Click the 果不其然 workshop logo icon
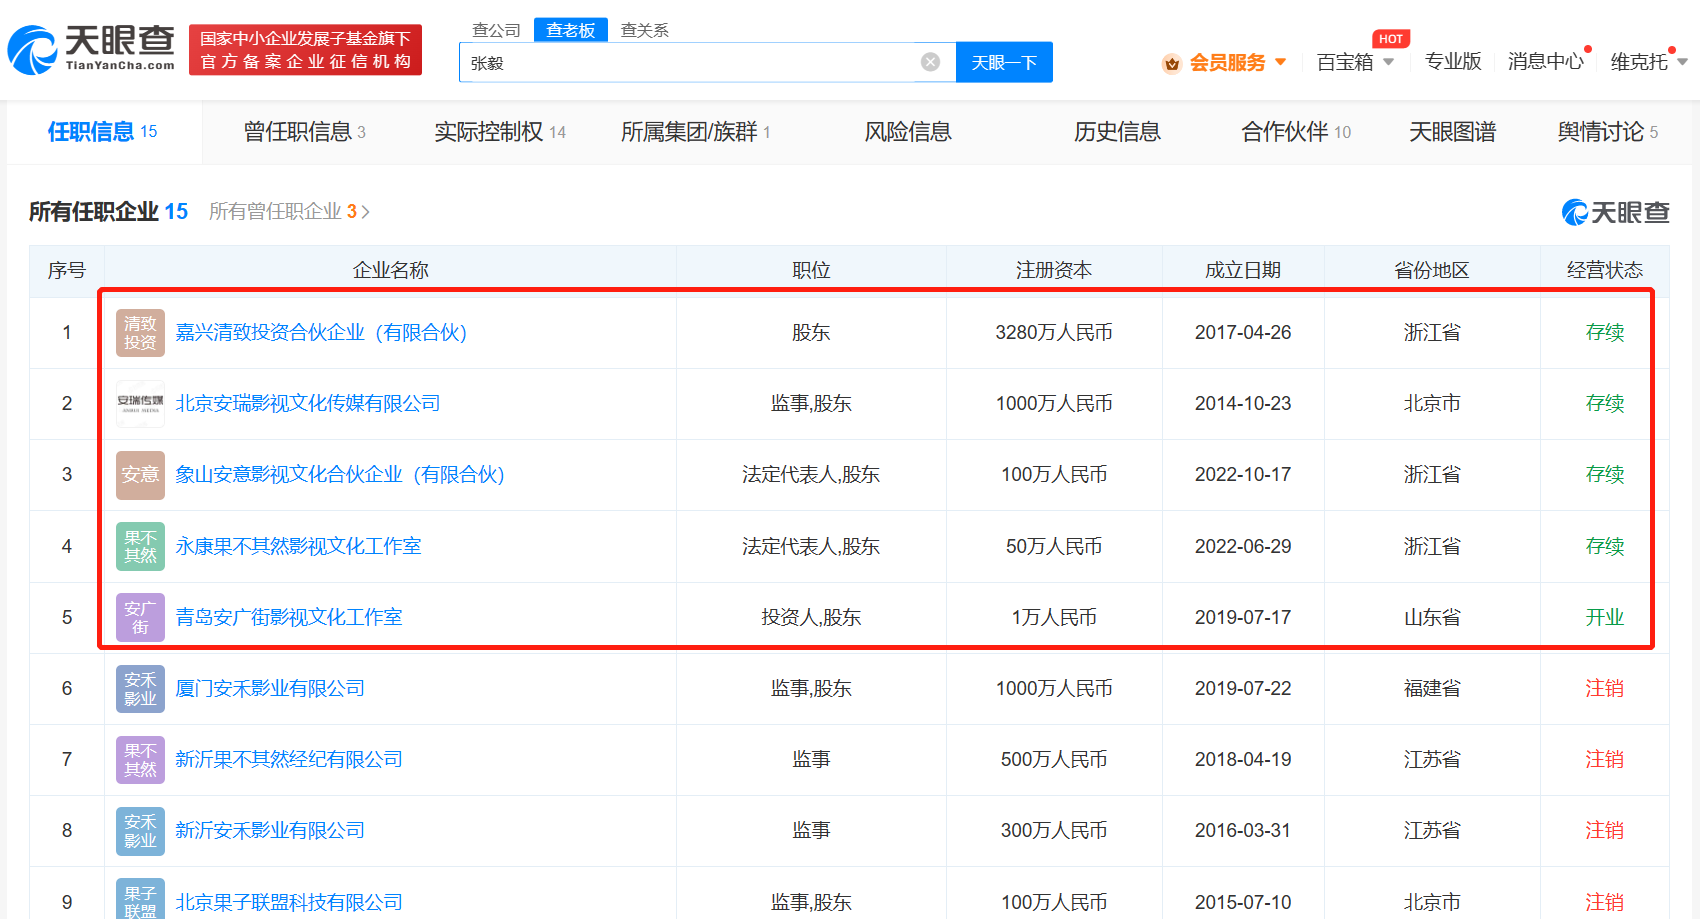 (x=139, y=546)
